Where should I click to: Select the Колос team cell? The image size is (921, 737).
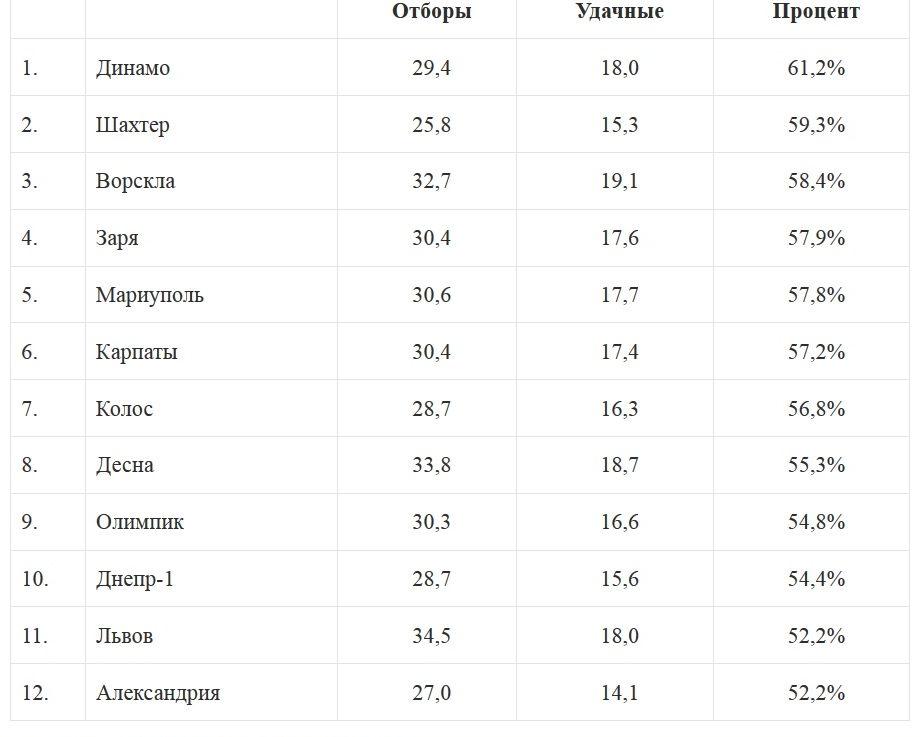(x=124, y=409)
